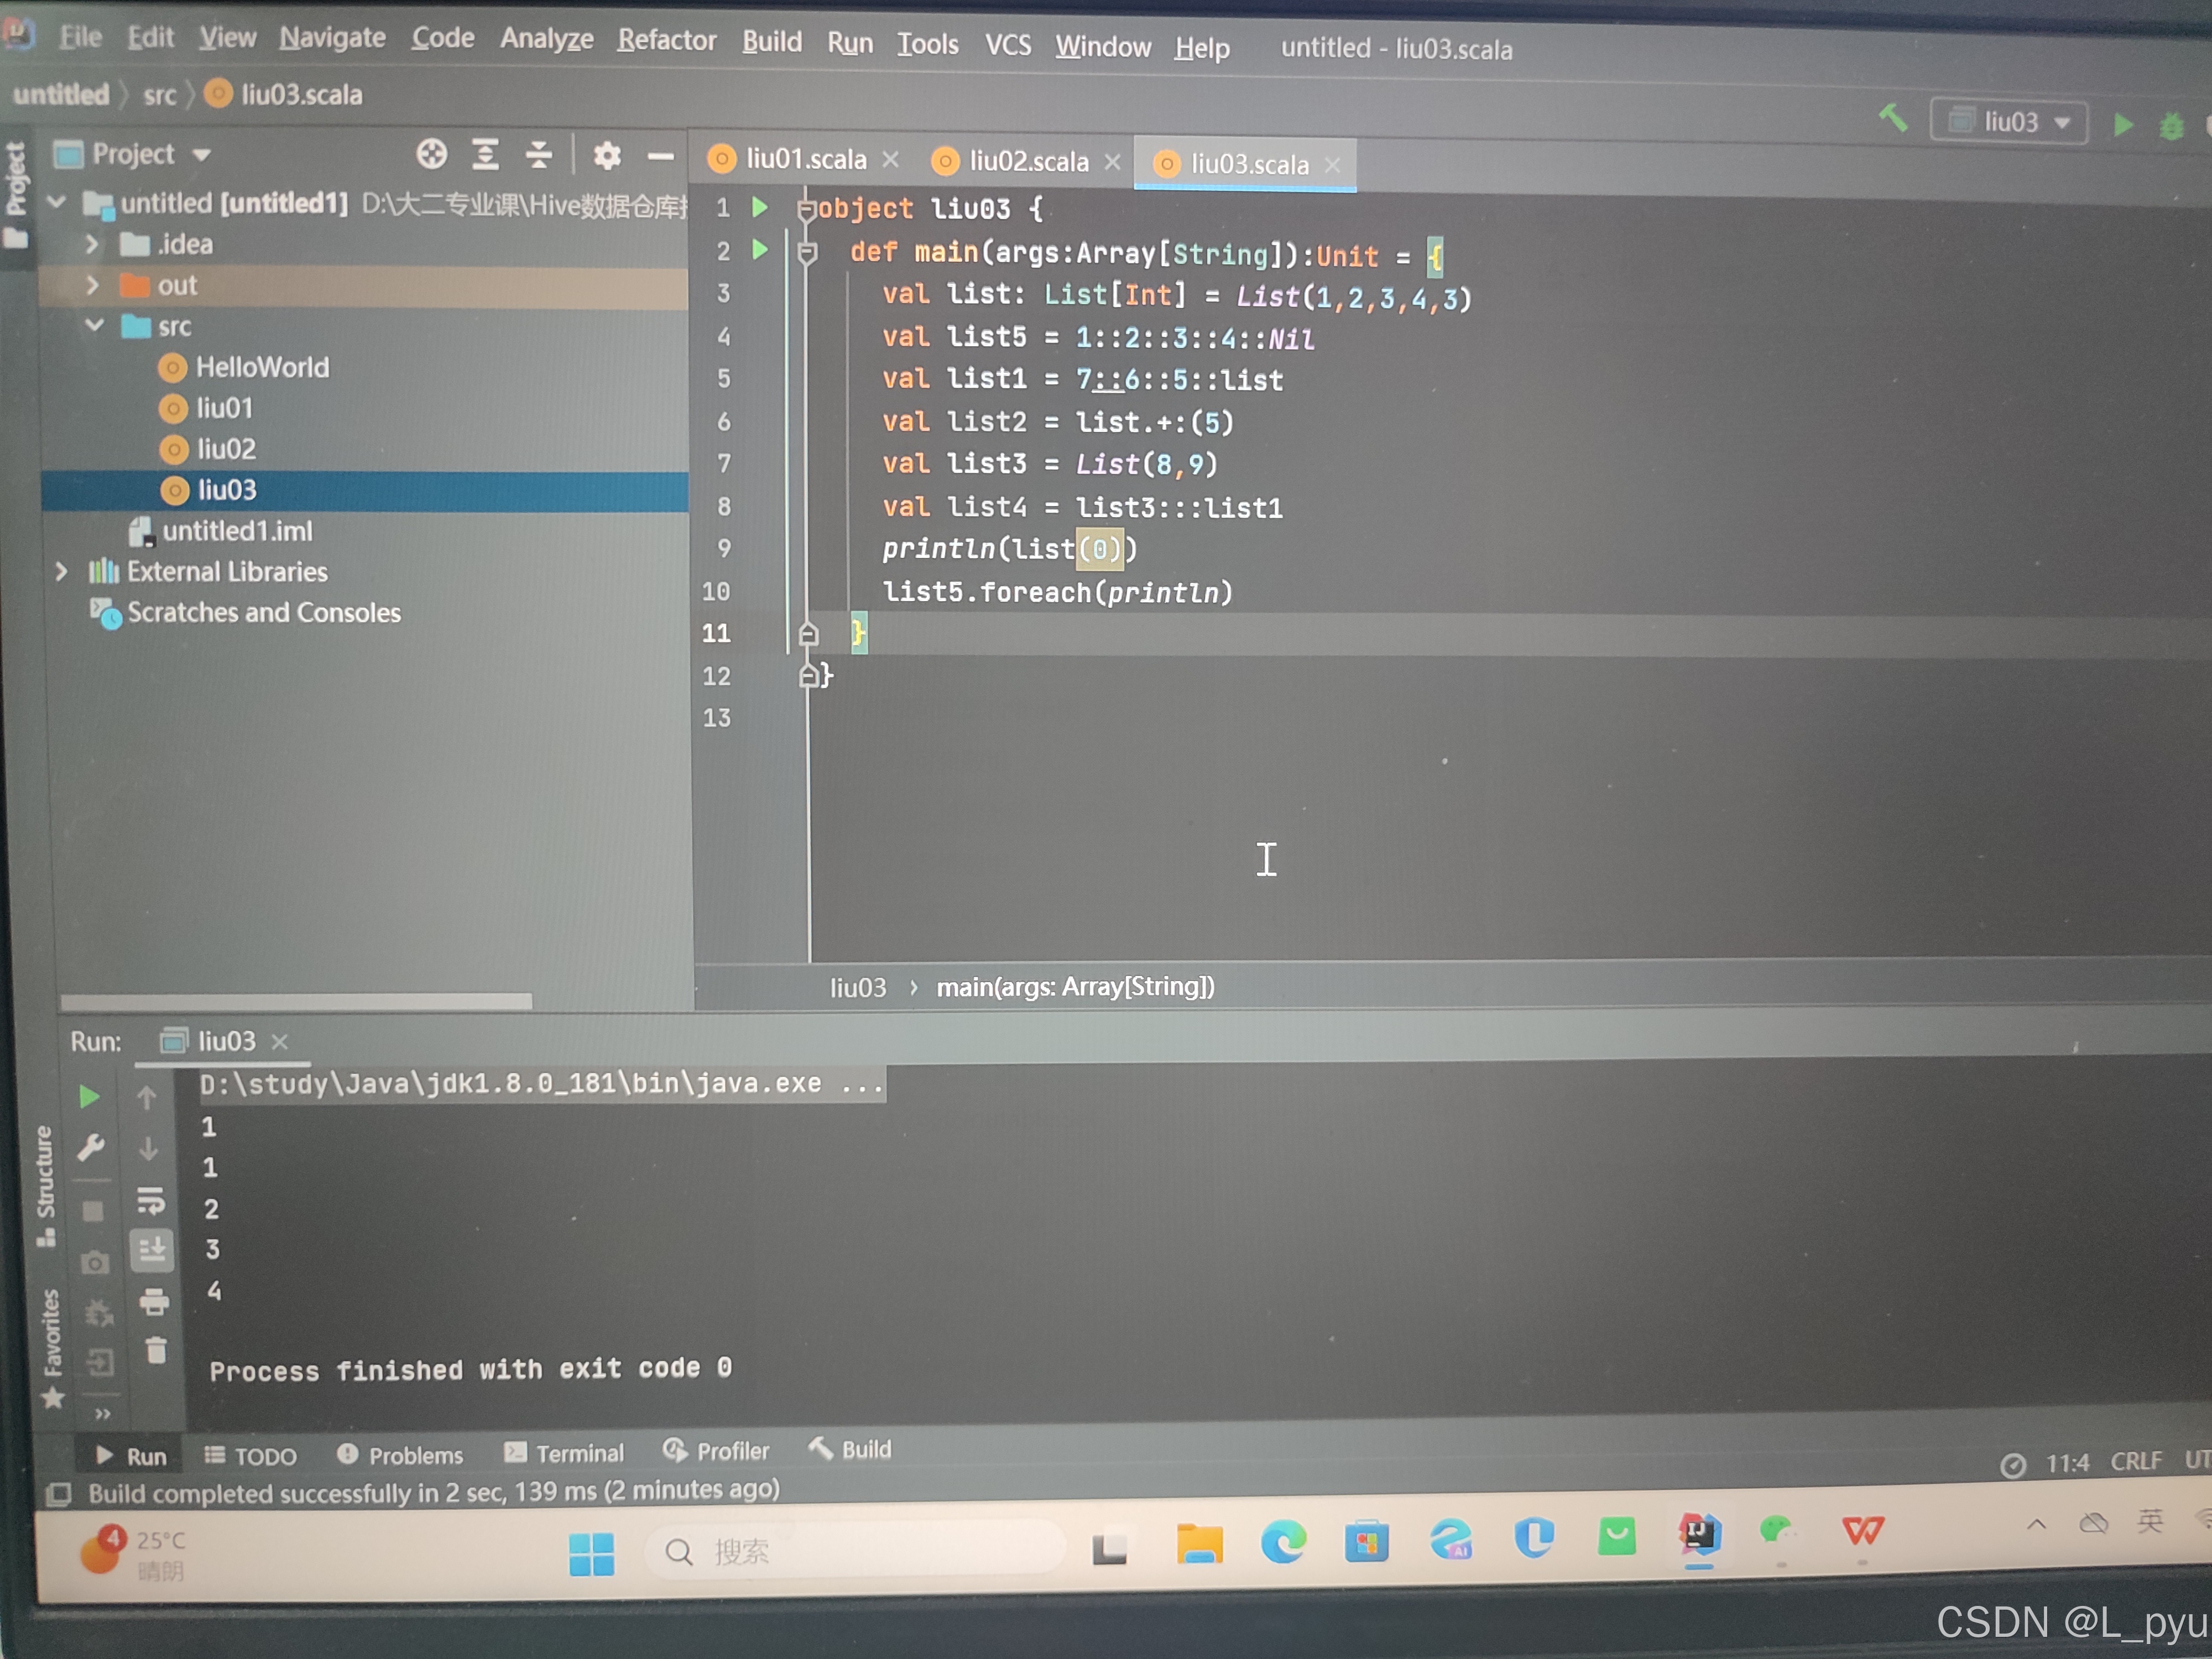Click the Select Opened File target icon

point(432,154)
